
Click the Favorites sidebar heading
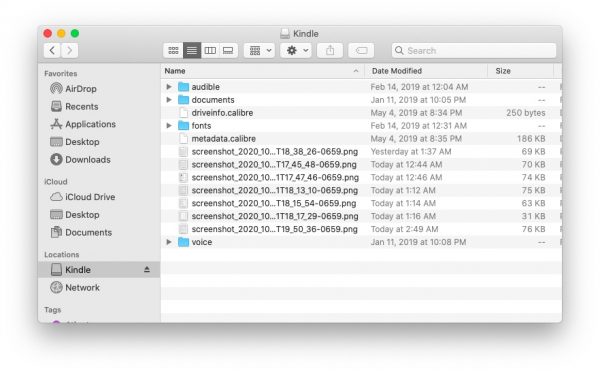pos(60,73)
